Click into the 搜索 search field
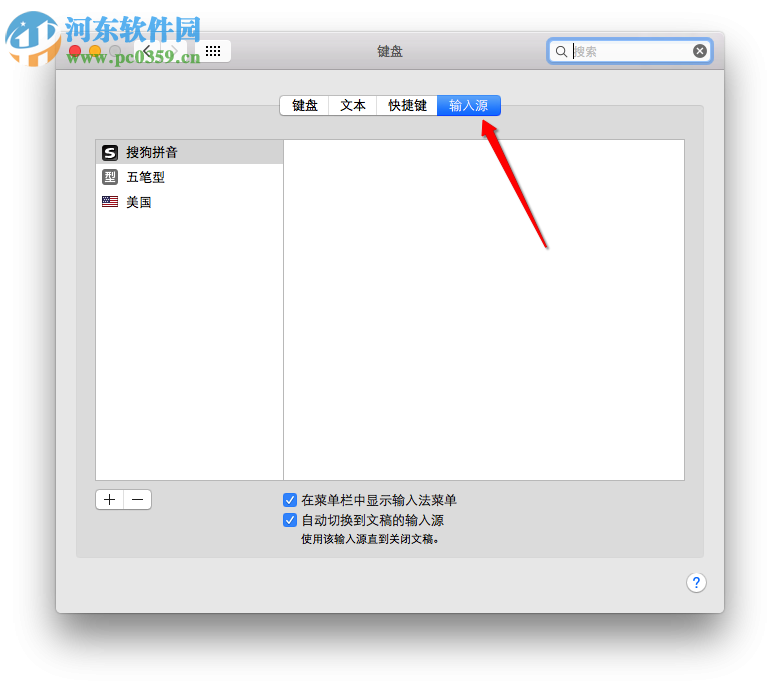Image resolution: width=780 pixels, height=693 pixels. (630, 51)
